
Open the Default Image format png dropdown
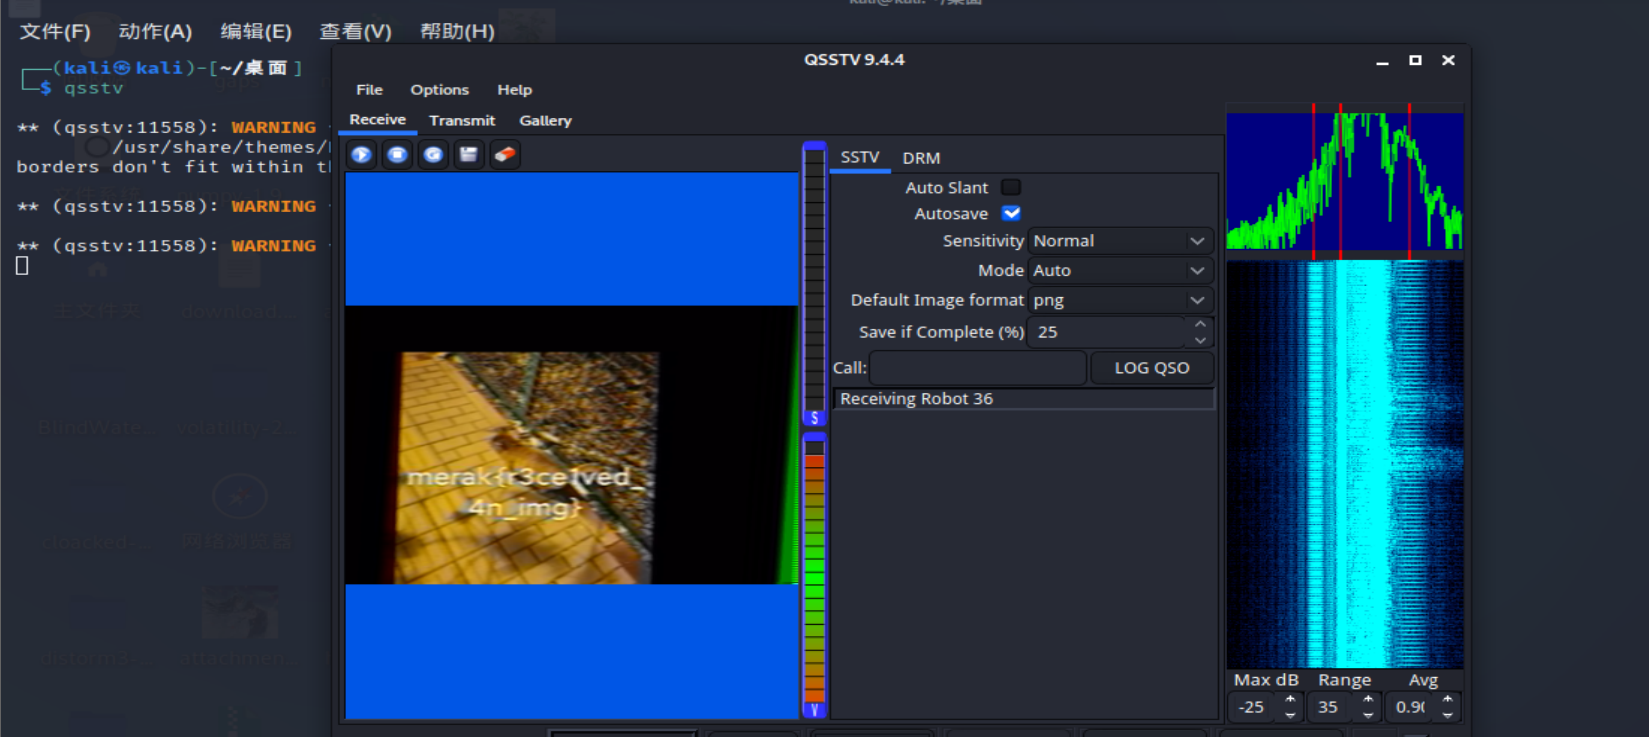1120,301
